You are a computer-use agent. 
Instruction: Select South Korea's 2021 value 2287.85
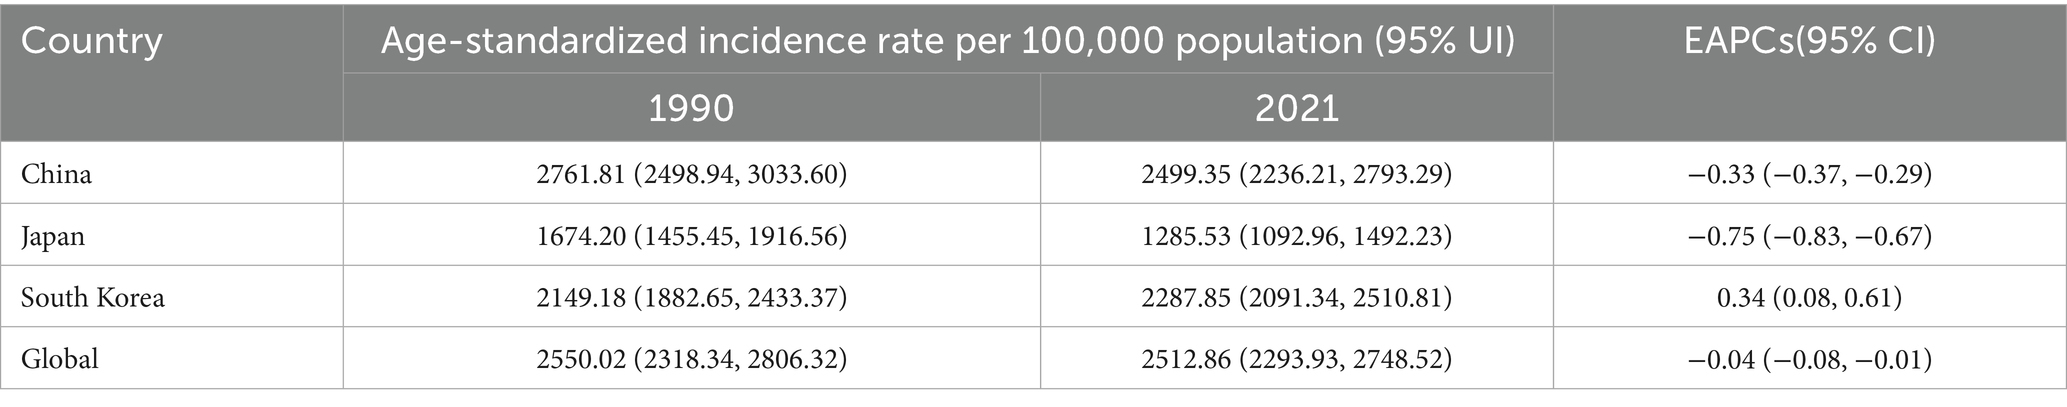click(1189, 297)
